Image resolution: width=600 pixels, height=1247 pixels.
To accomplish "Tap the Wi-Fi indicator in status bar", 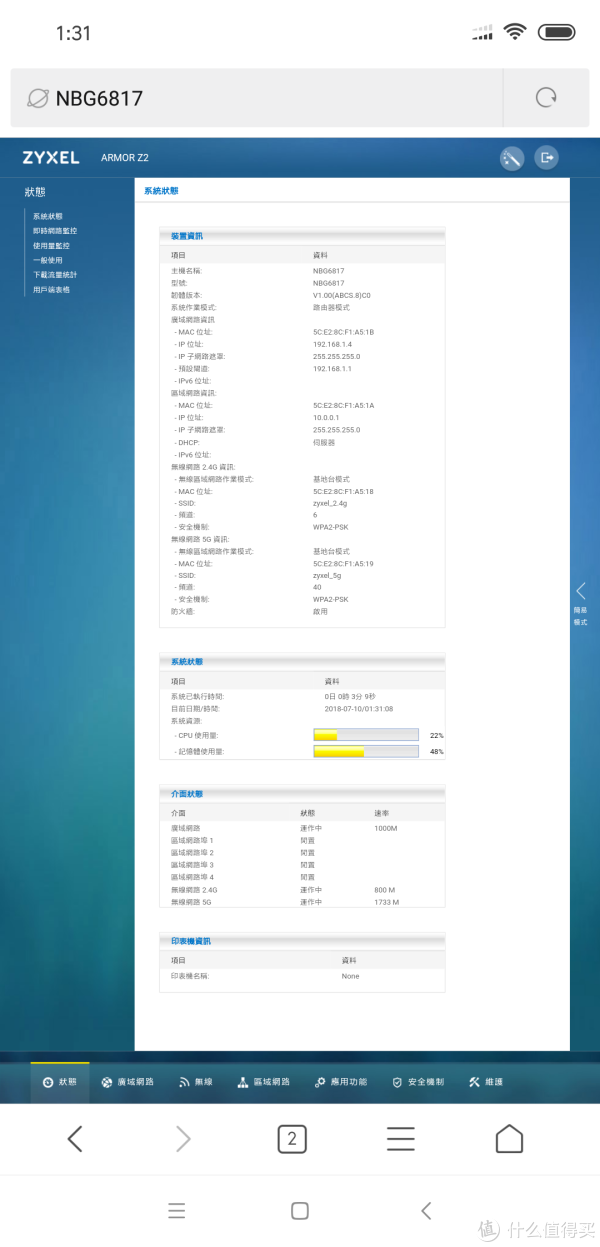I will click(515, 32).
